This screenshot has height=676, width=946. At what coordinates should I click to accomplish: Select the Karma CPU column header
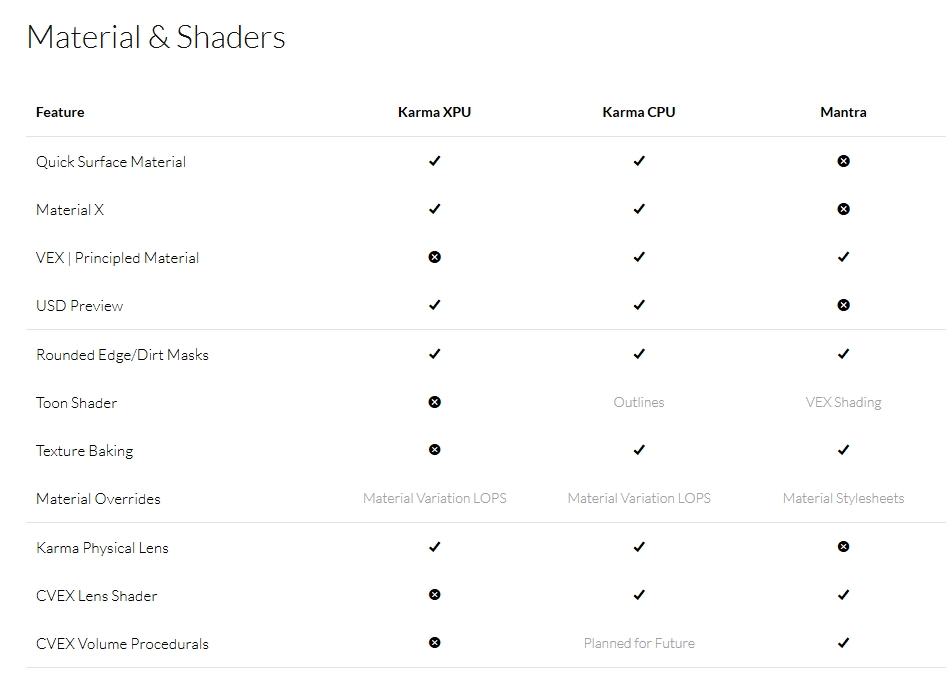pos(639,112)
